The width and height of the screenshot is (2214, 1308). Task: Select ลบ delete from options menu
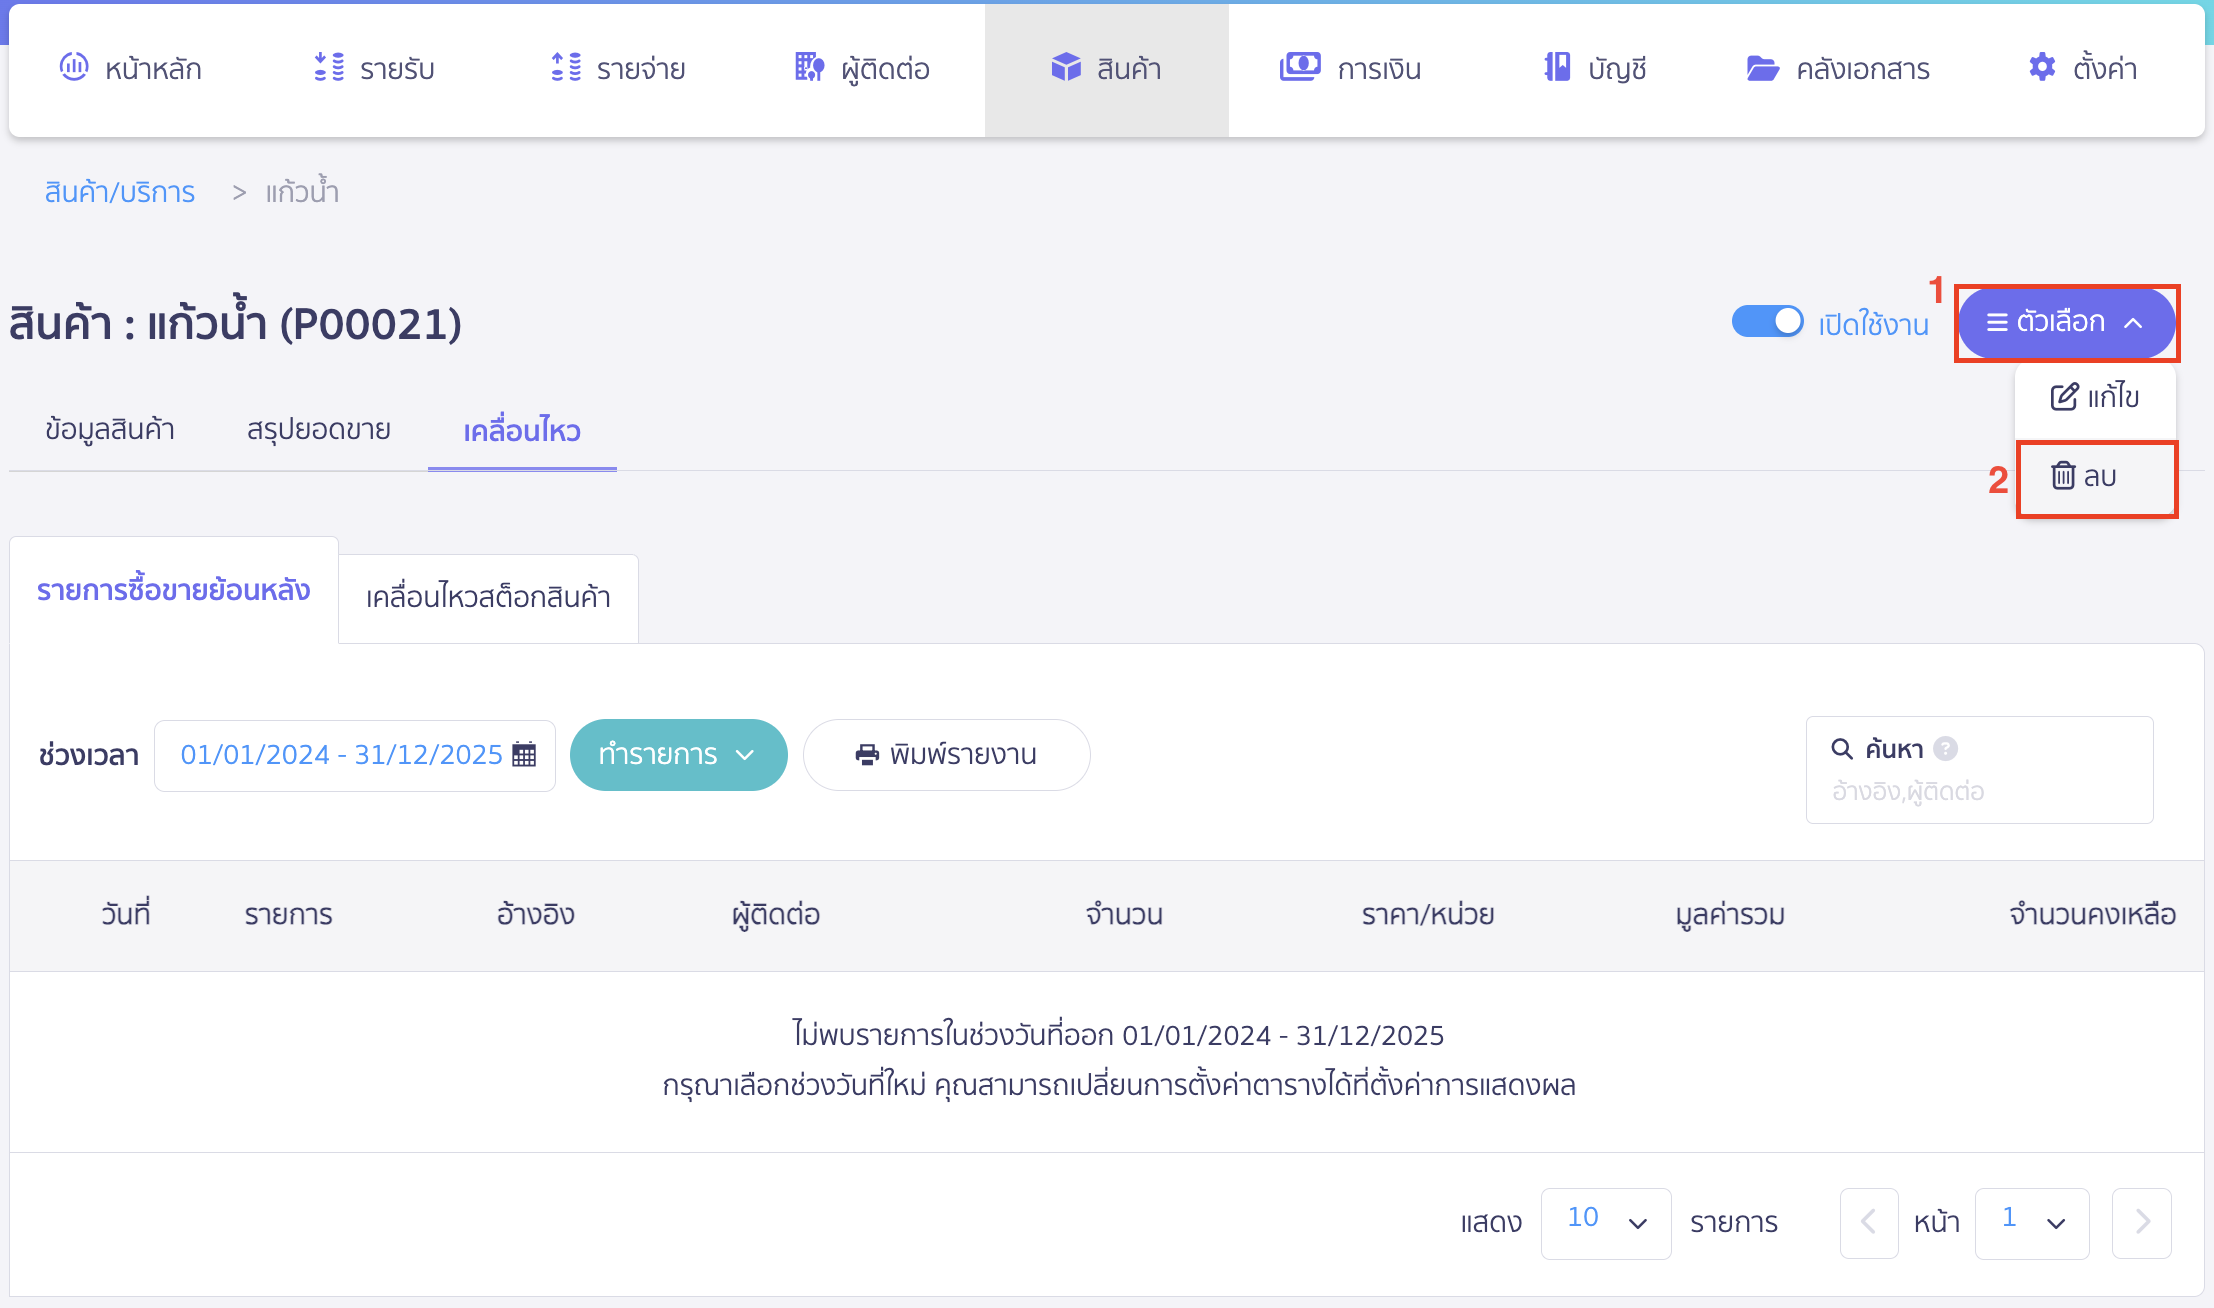2085,477
